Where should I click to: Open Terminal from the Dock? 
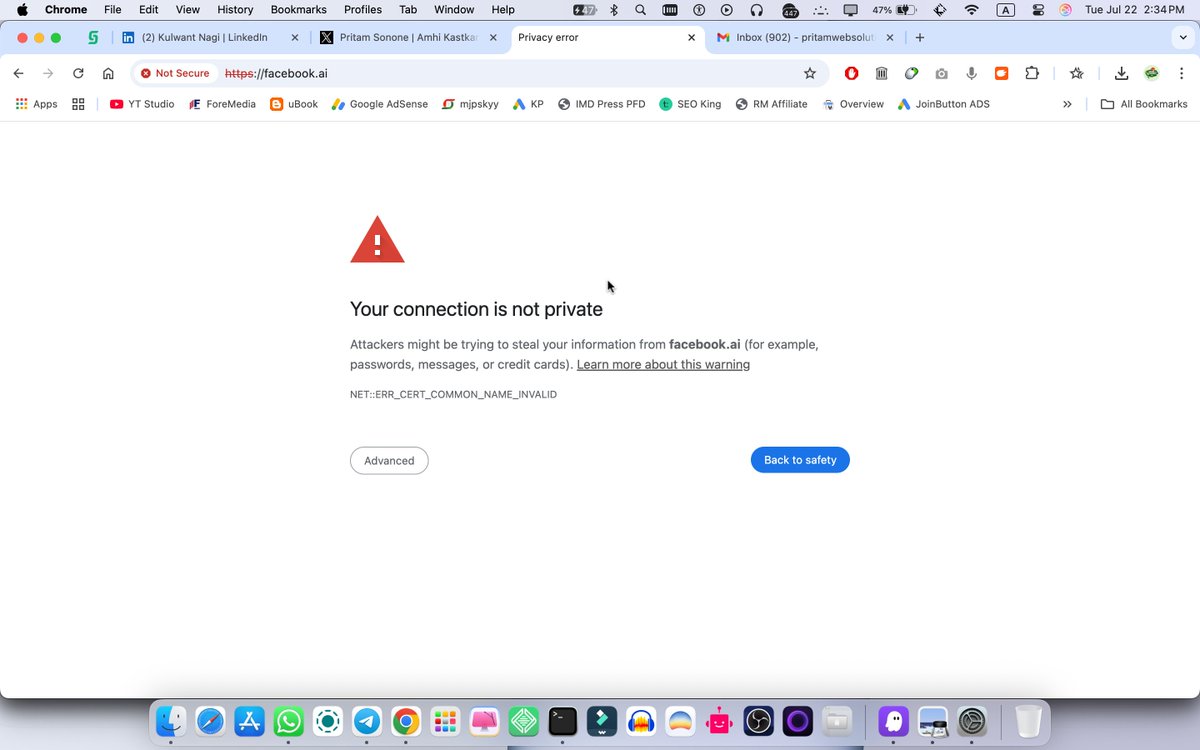563,720
